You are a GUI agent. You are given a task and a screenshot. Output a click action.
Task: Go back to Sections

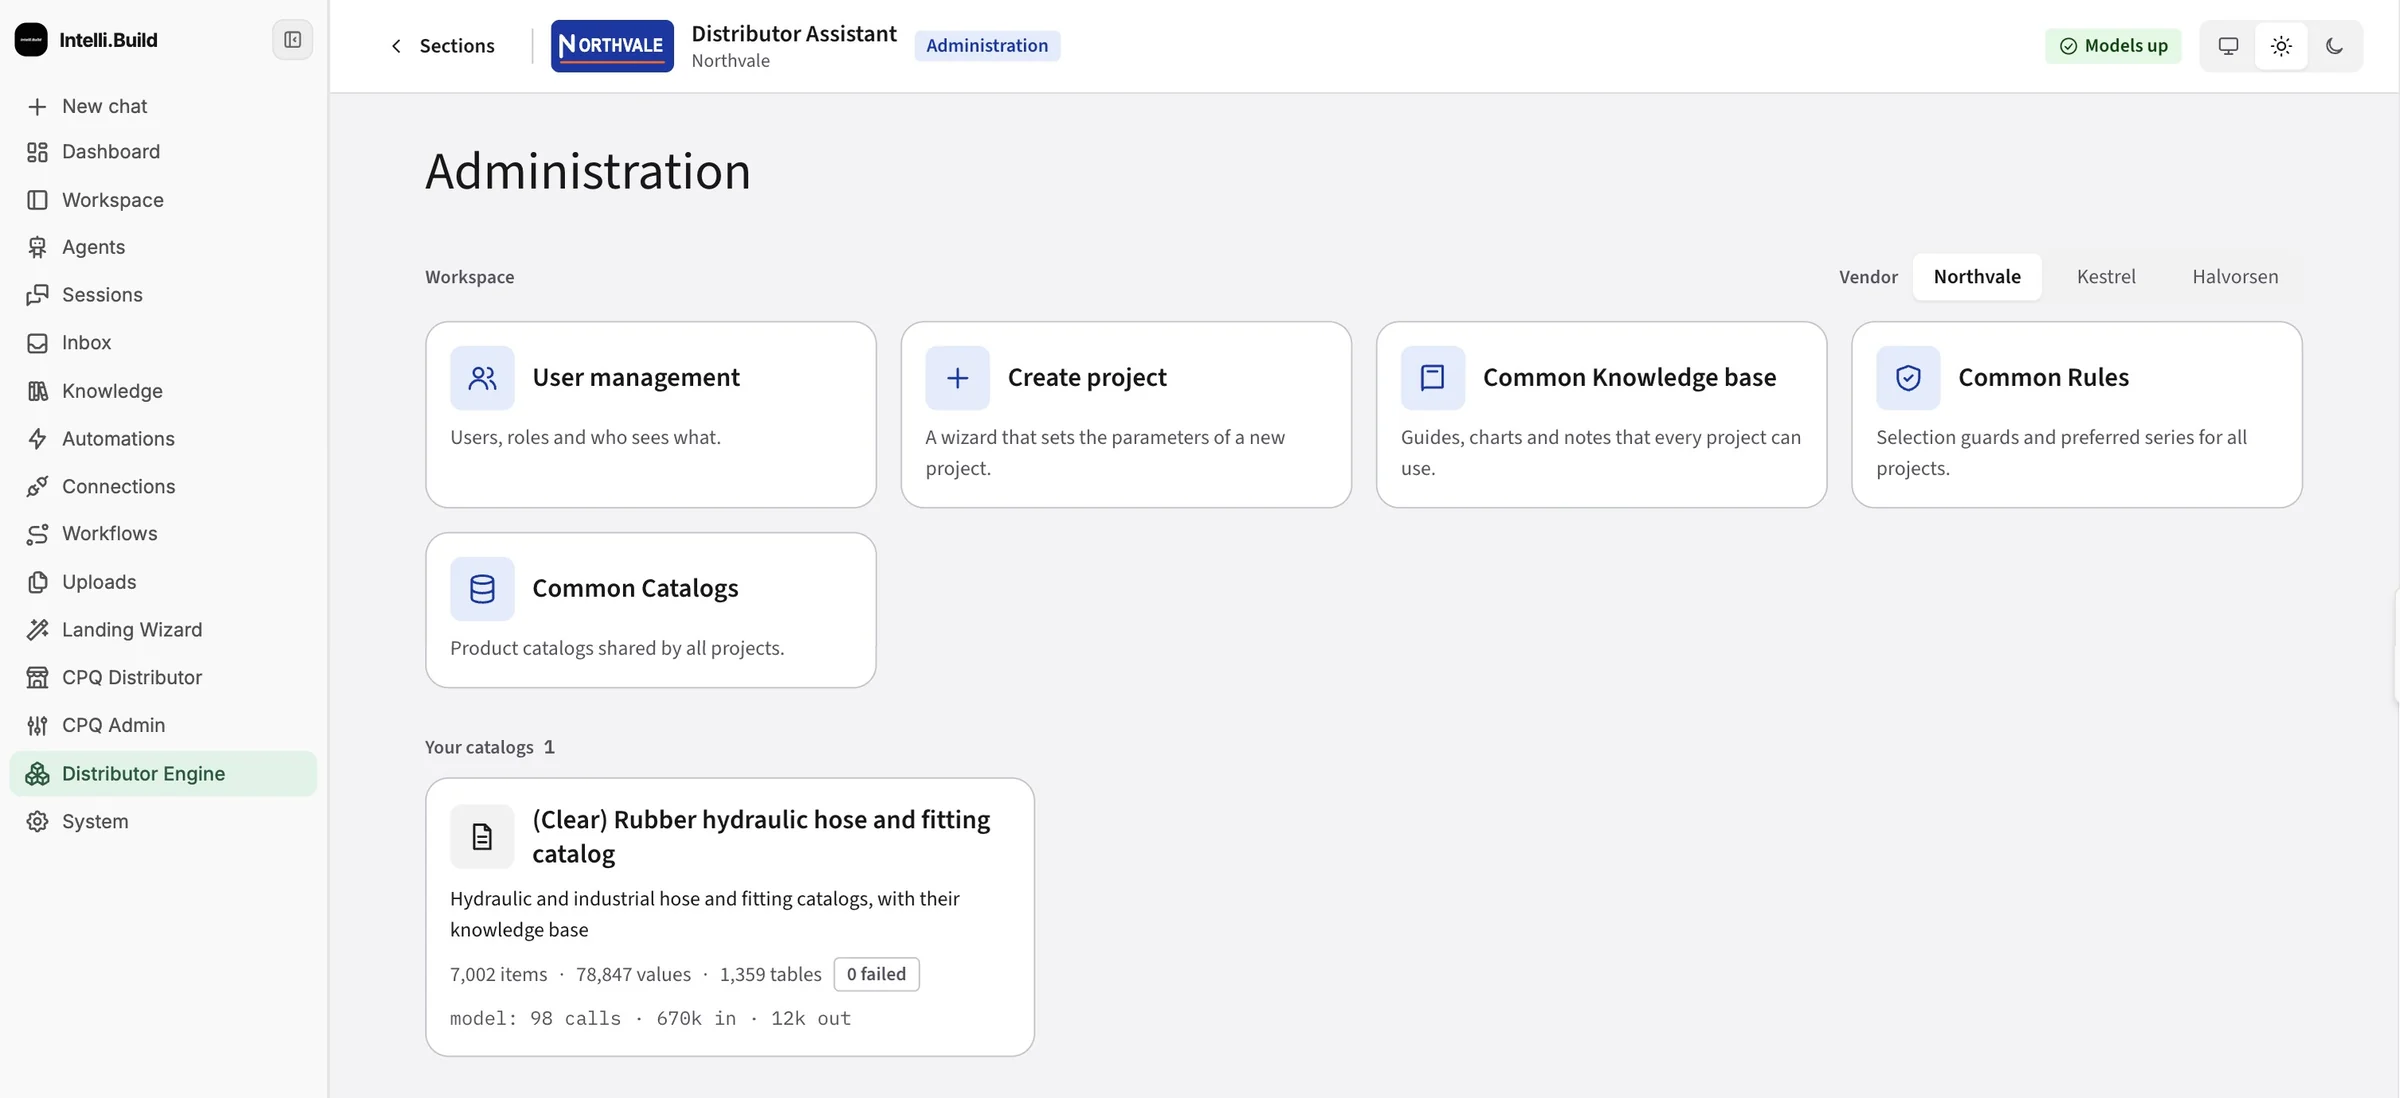point(442,46)
